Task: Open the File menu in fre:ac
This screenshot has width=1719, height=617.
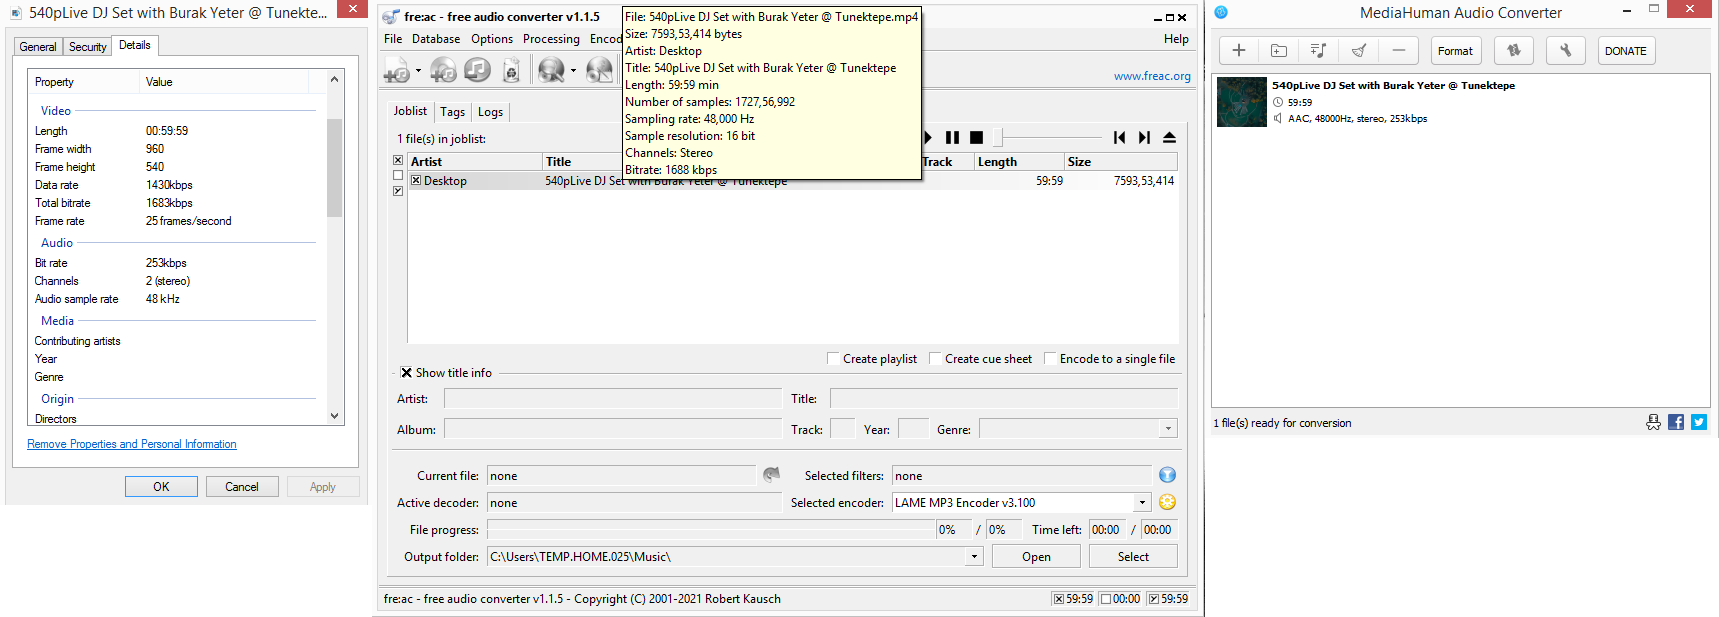Action: (x=393, y=39)
